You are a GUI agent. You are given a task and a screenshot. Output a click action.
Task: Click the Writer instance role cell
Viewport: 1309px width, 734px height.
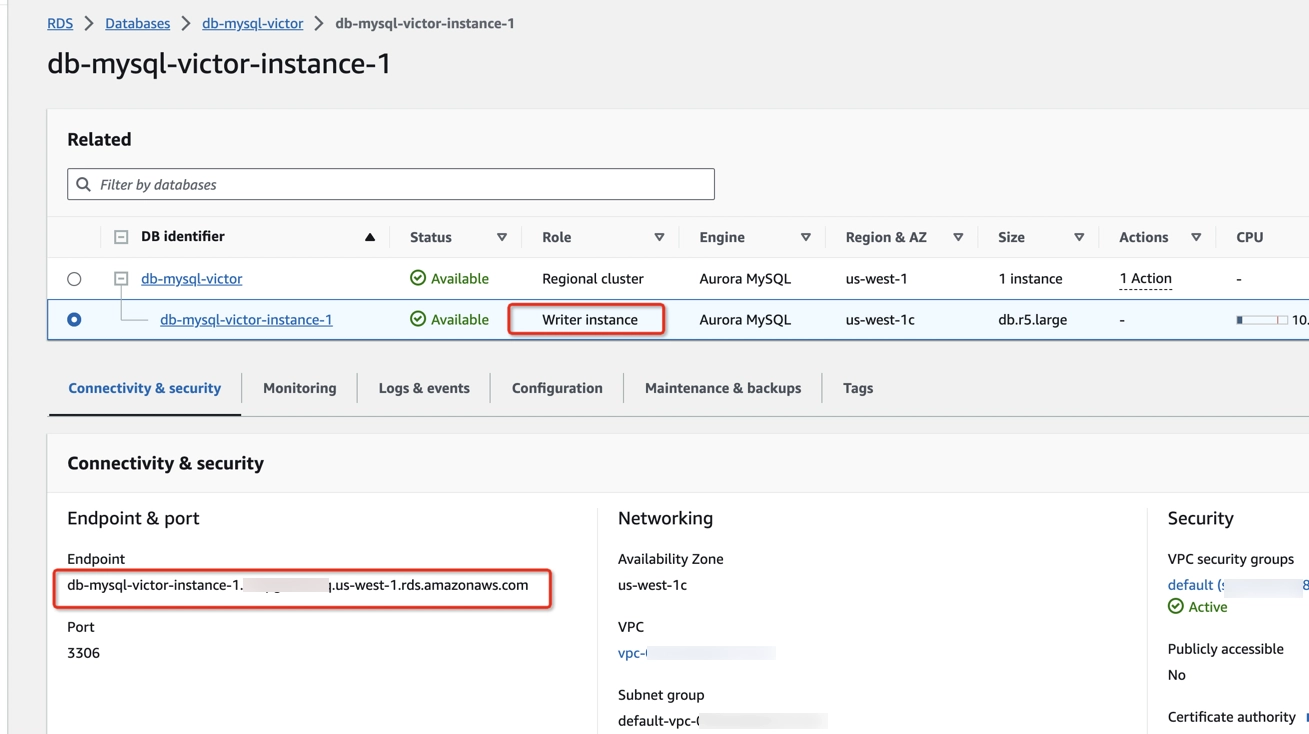pos(590,320)
